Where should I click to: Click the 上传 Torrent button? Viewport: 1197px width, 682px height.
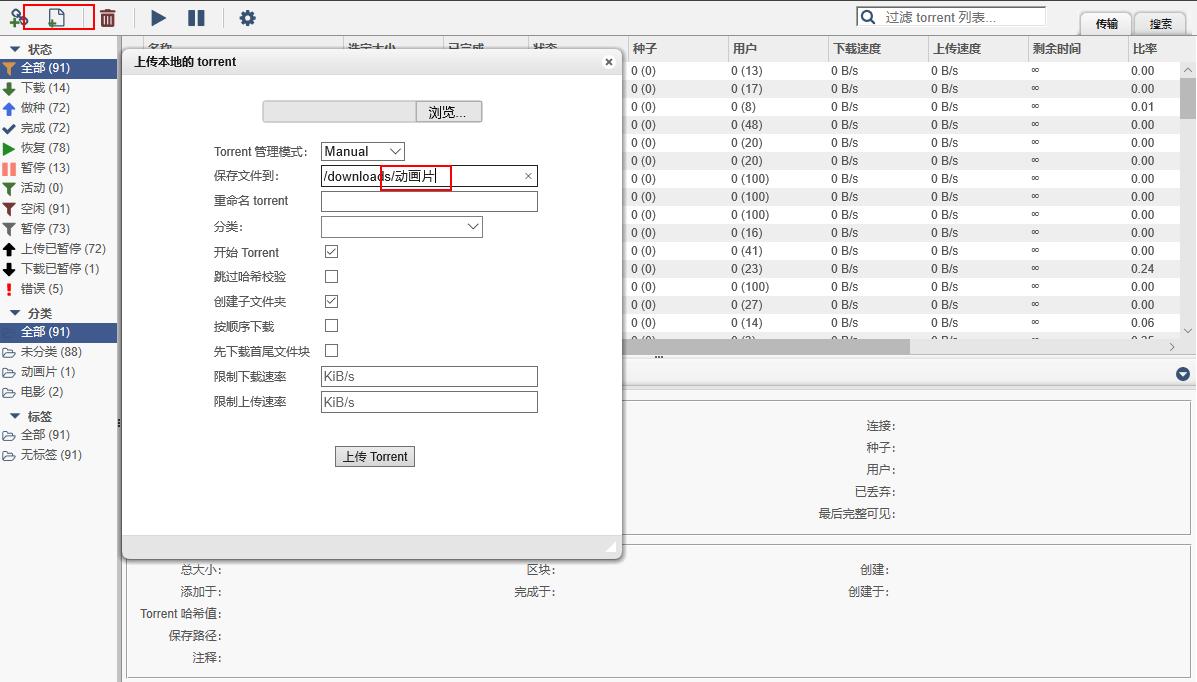point(374,456)
